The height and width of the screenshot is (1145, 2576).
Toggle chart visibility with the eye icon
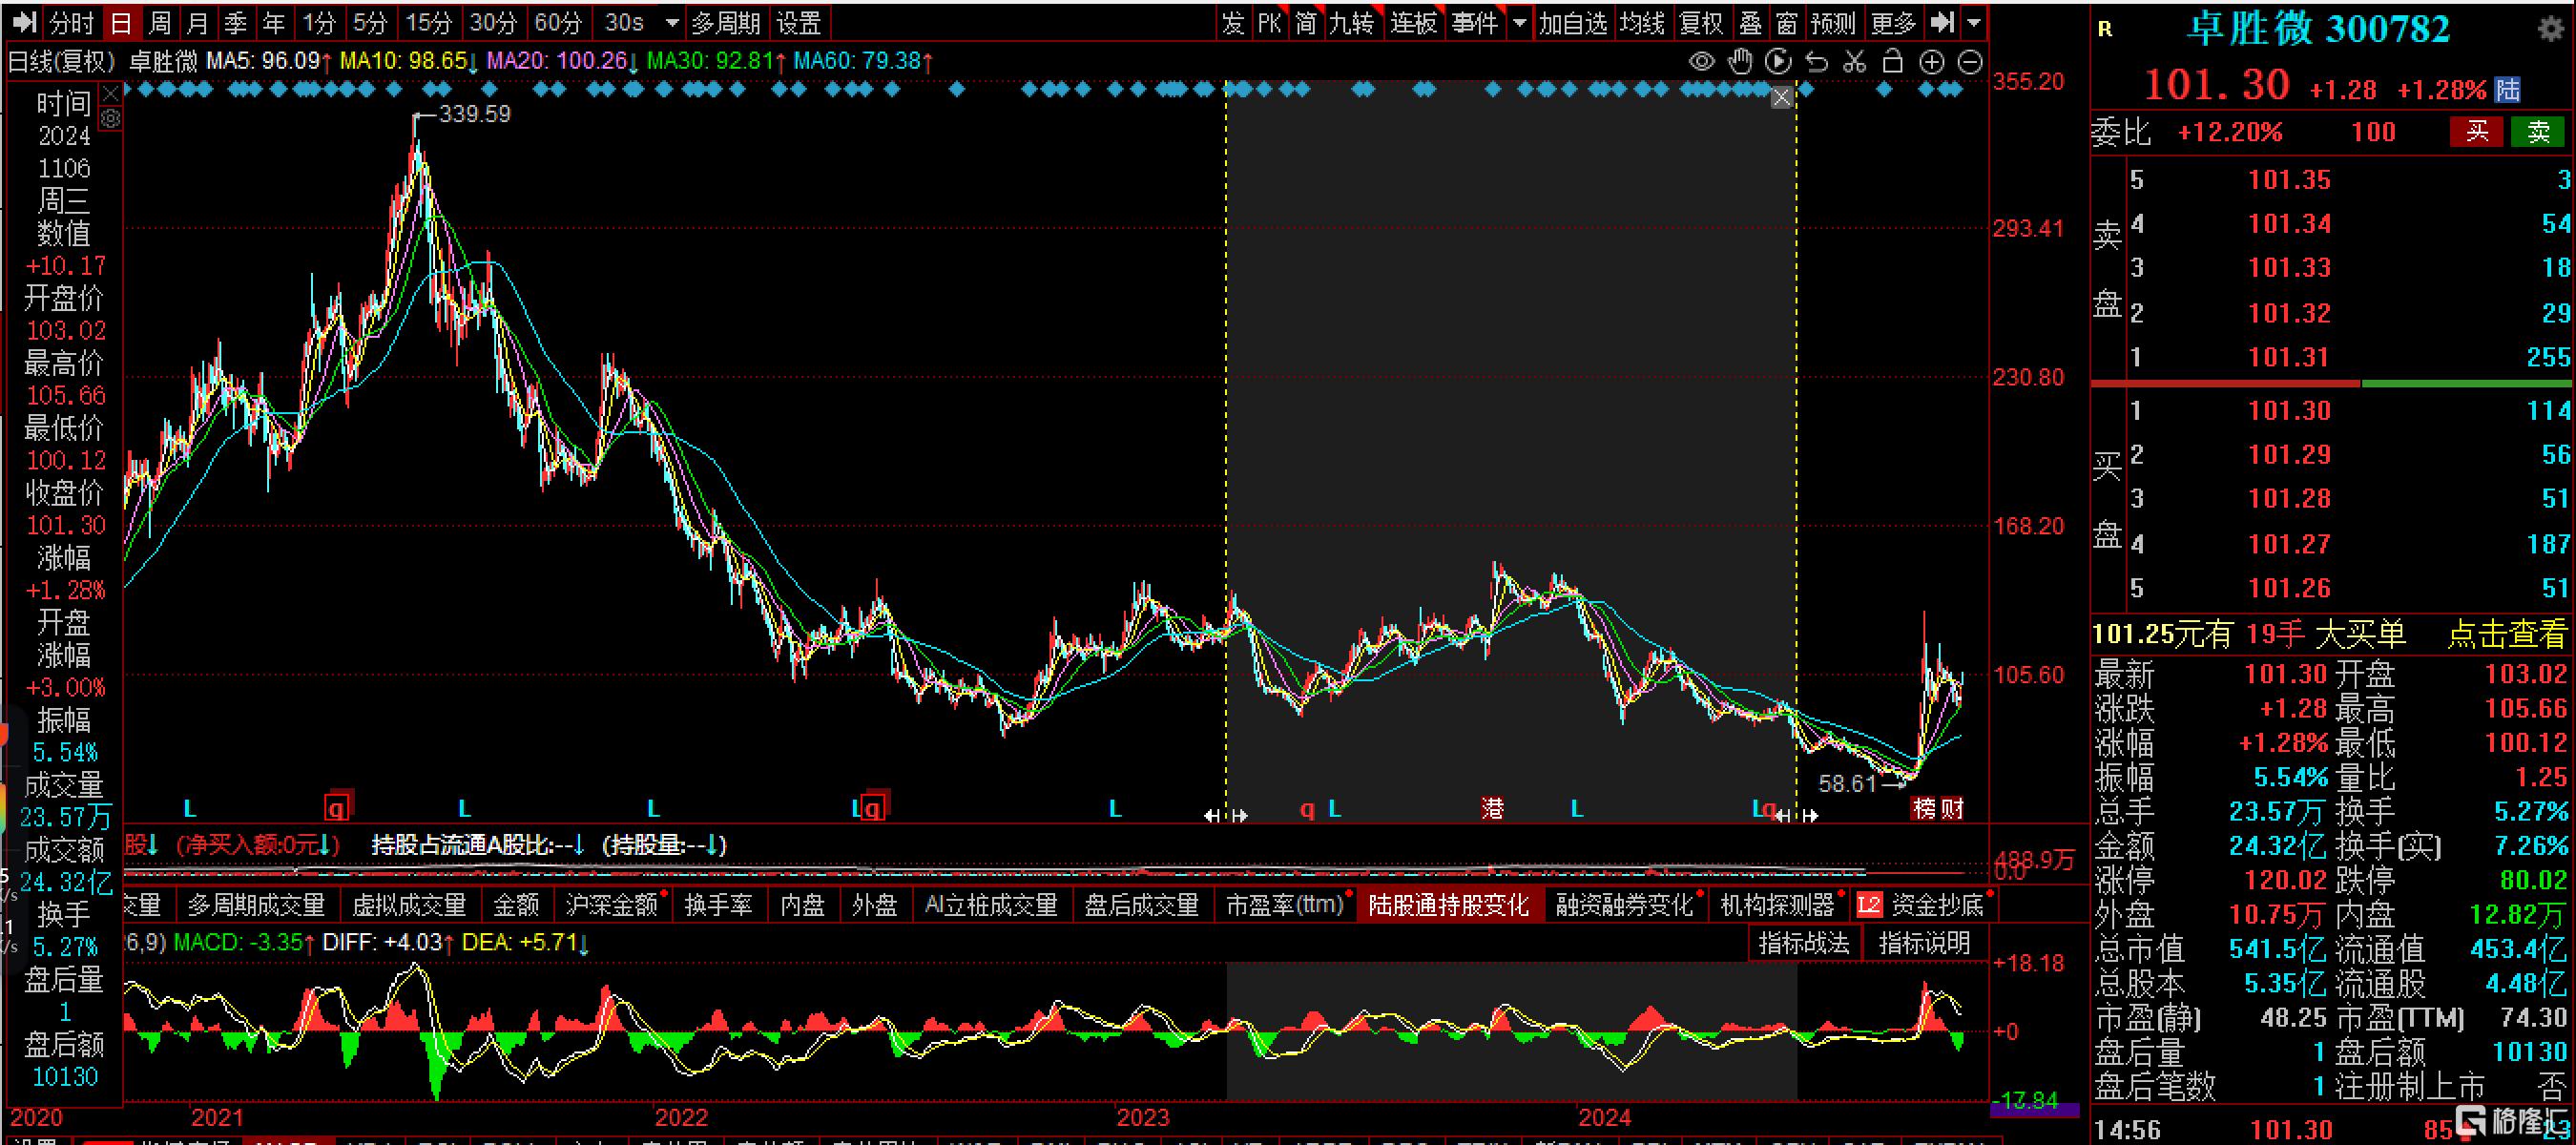1701,62
